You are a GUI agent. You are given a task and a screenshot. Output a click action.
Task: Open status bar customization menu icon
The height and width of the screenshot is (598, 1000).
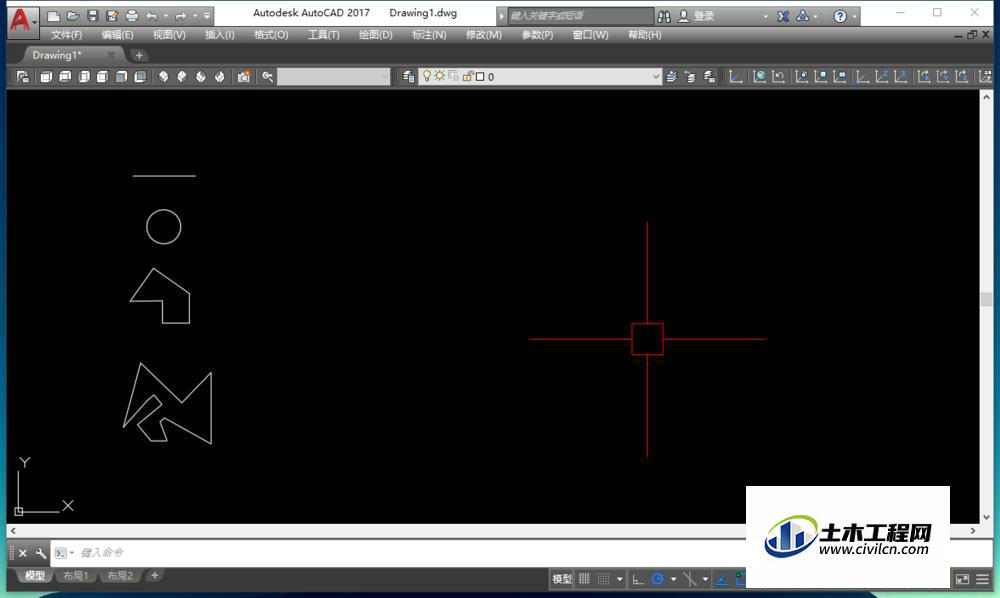point(982,579)
